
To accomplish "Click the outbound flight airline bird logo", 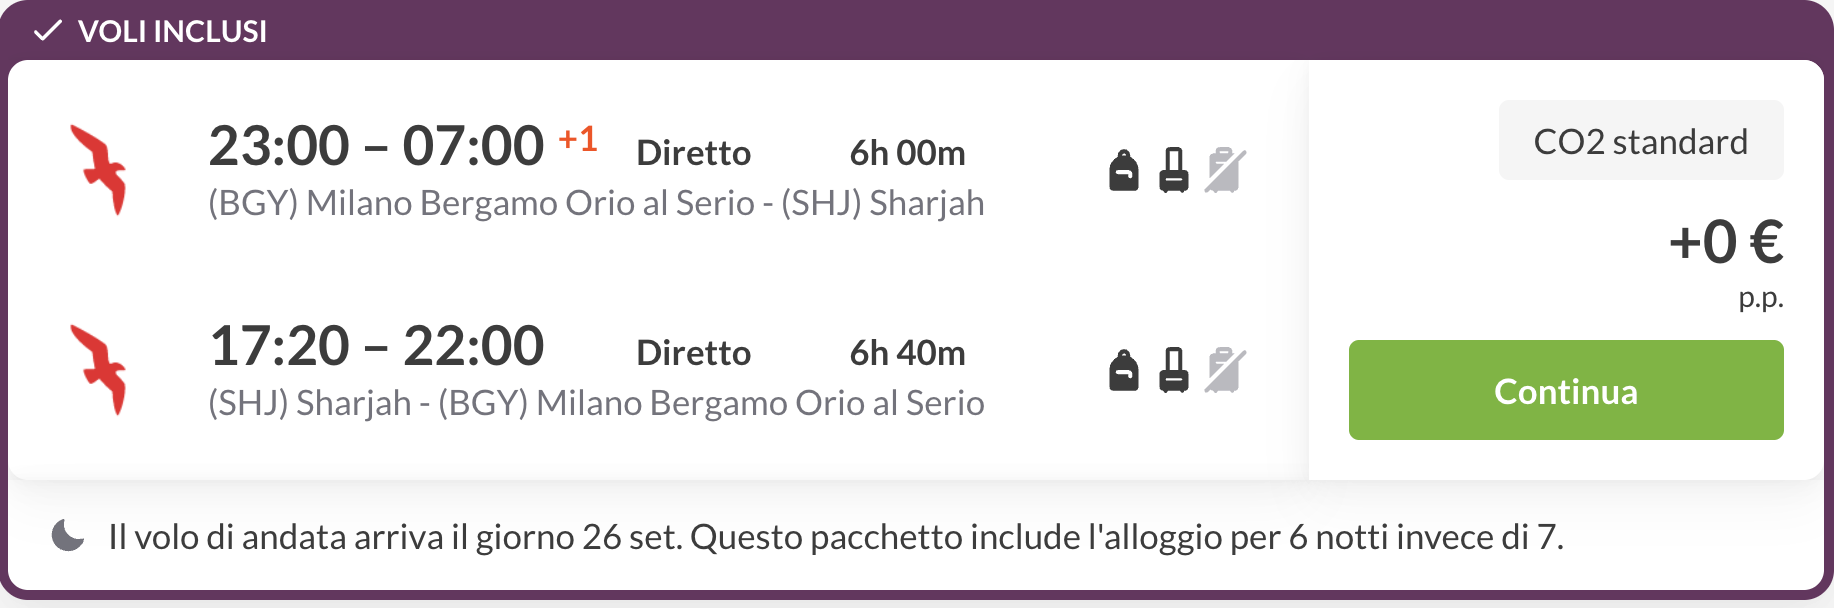I will point(98,169).
